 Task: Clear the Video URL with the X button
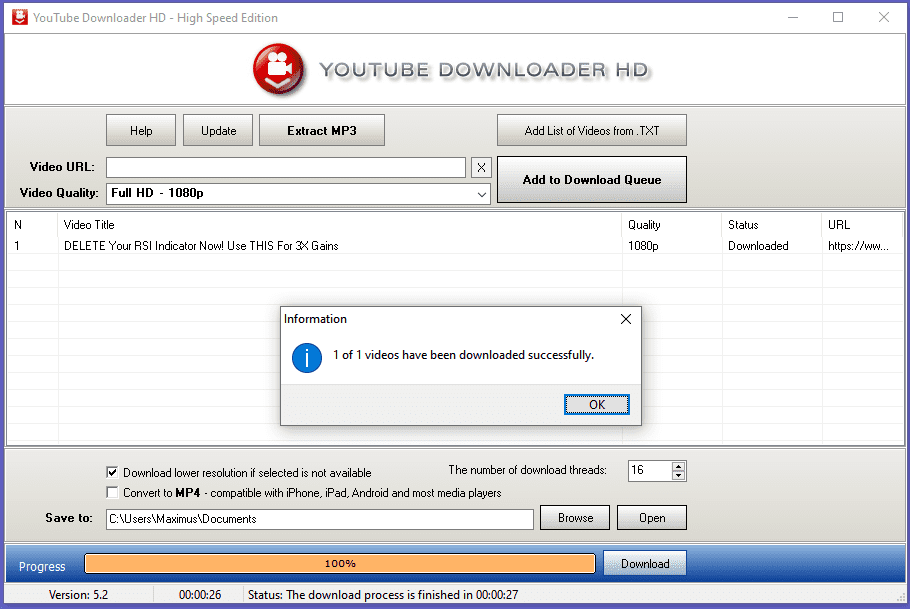[x=481, y=168]
